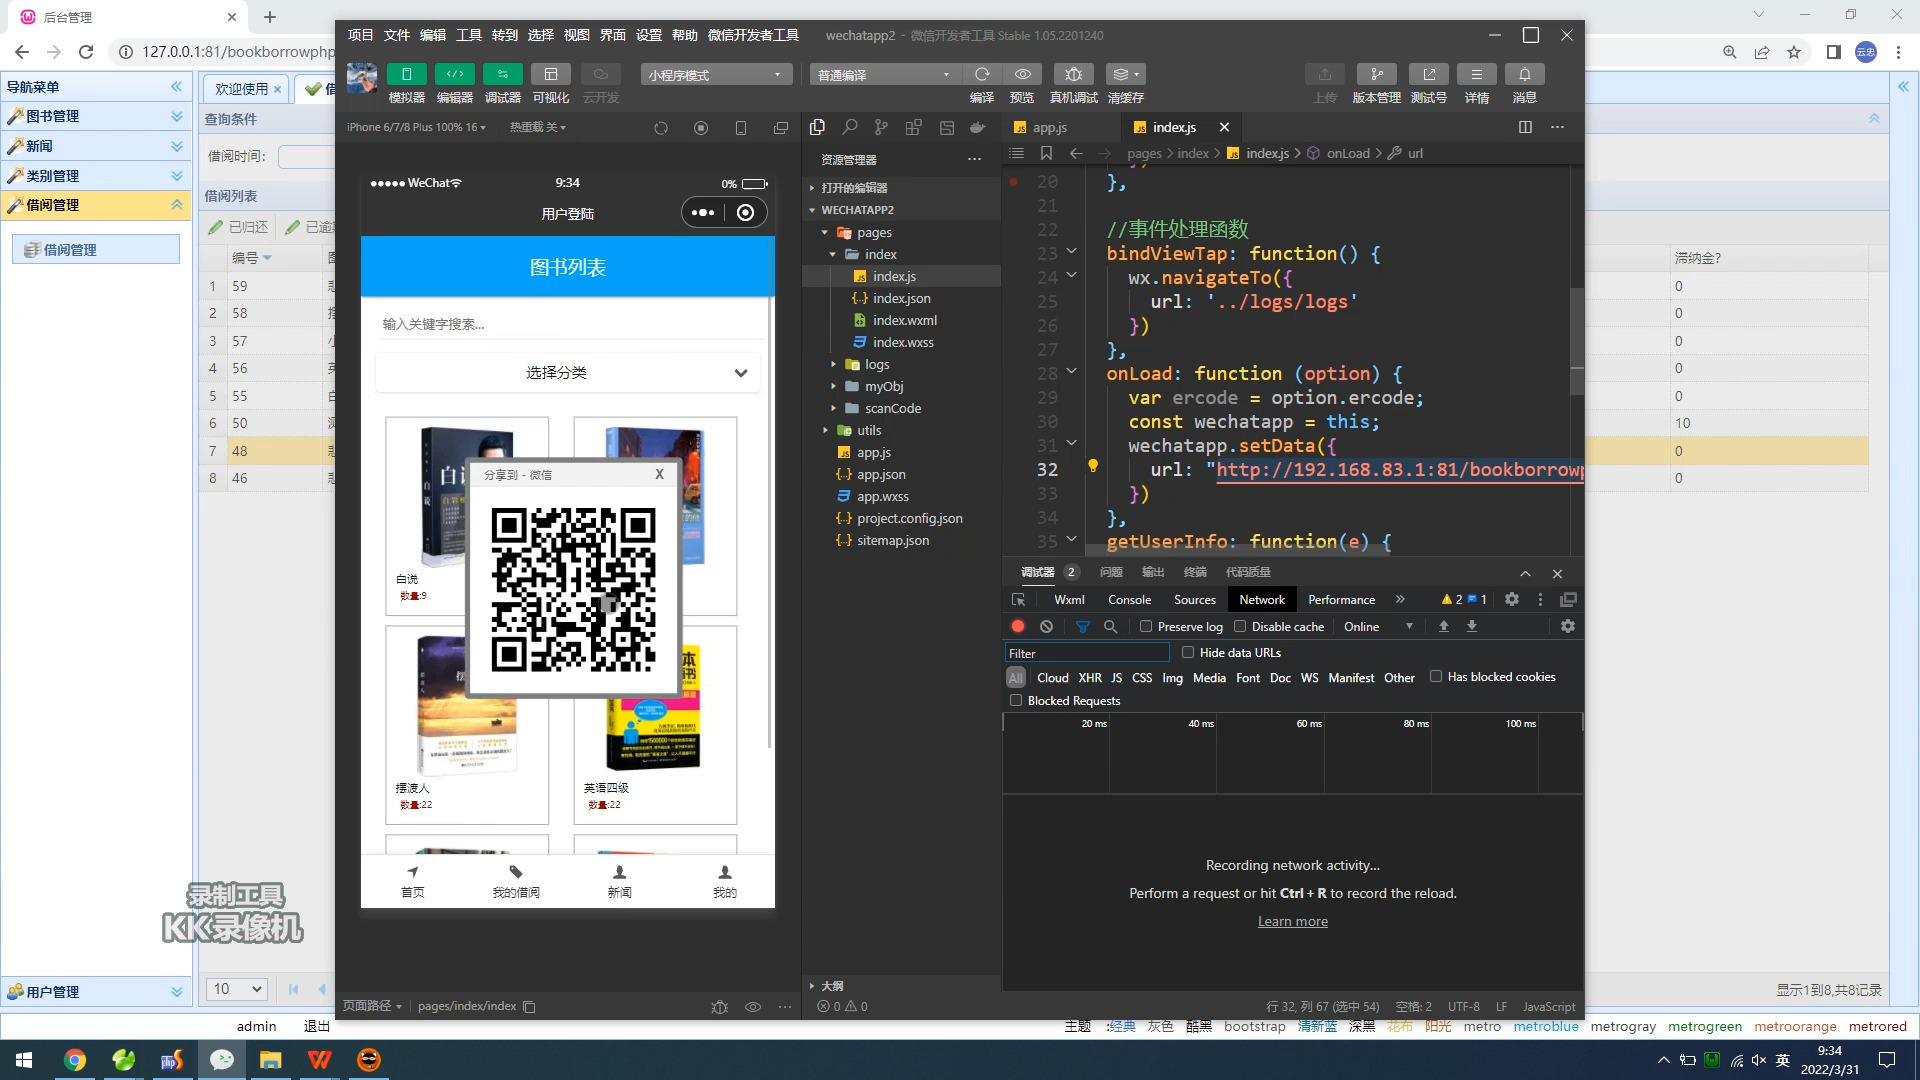The height and width of the screenshot is (1080, 1920).
Task: Open Chrome from the Windows taskbar
Action: [75, 1060]
